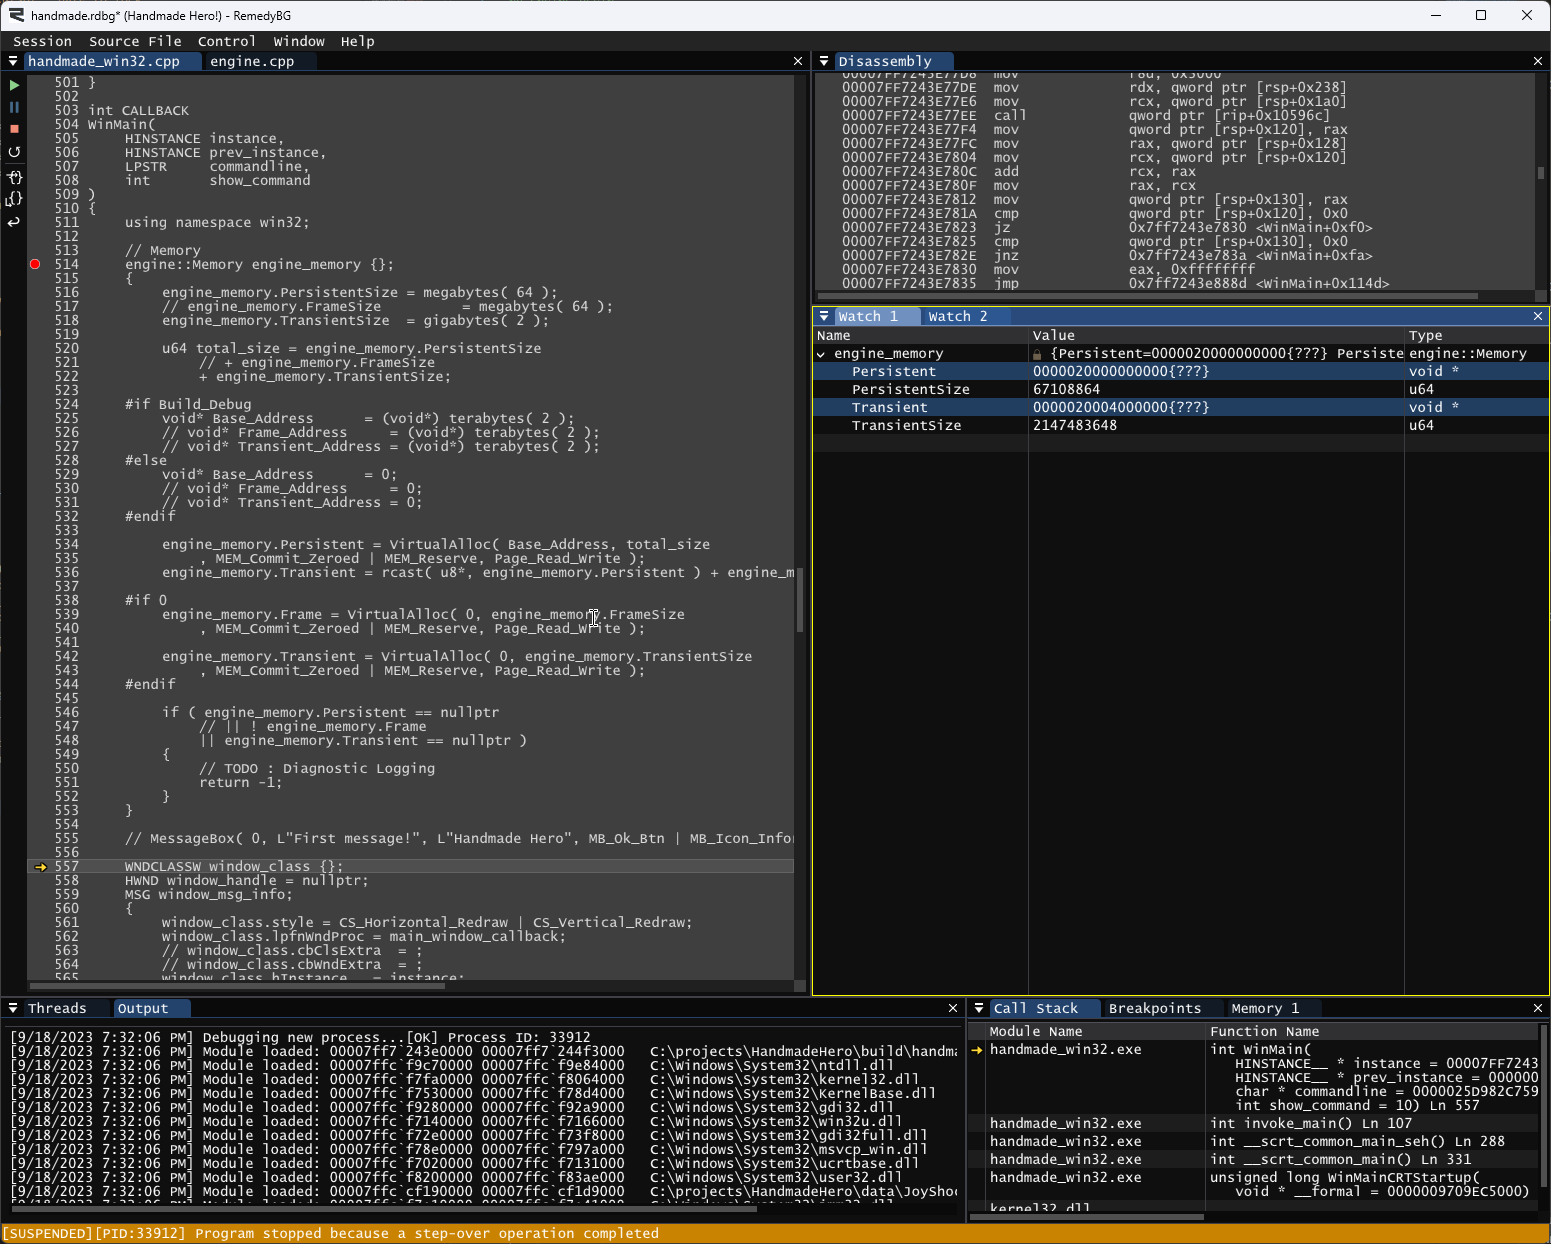Click the yellow frame arrow in Call Stack
1551x1244 pixels.
(x=977, y=1050)
